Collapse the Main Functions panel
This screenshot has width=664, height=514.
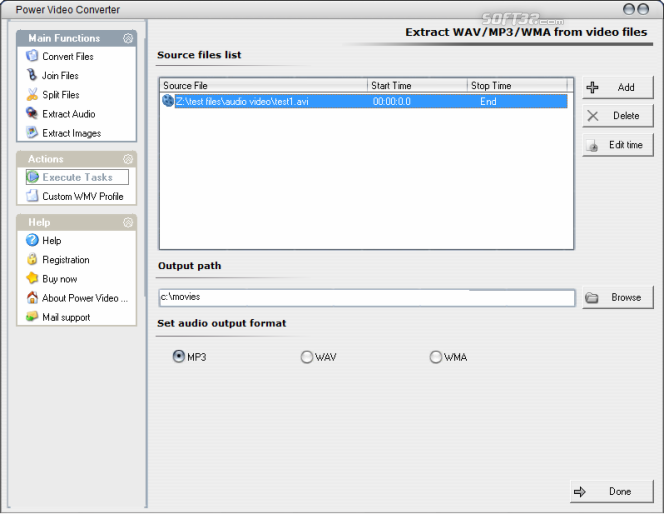click(128, 38)
